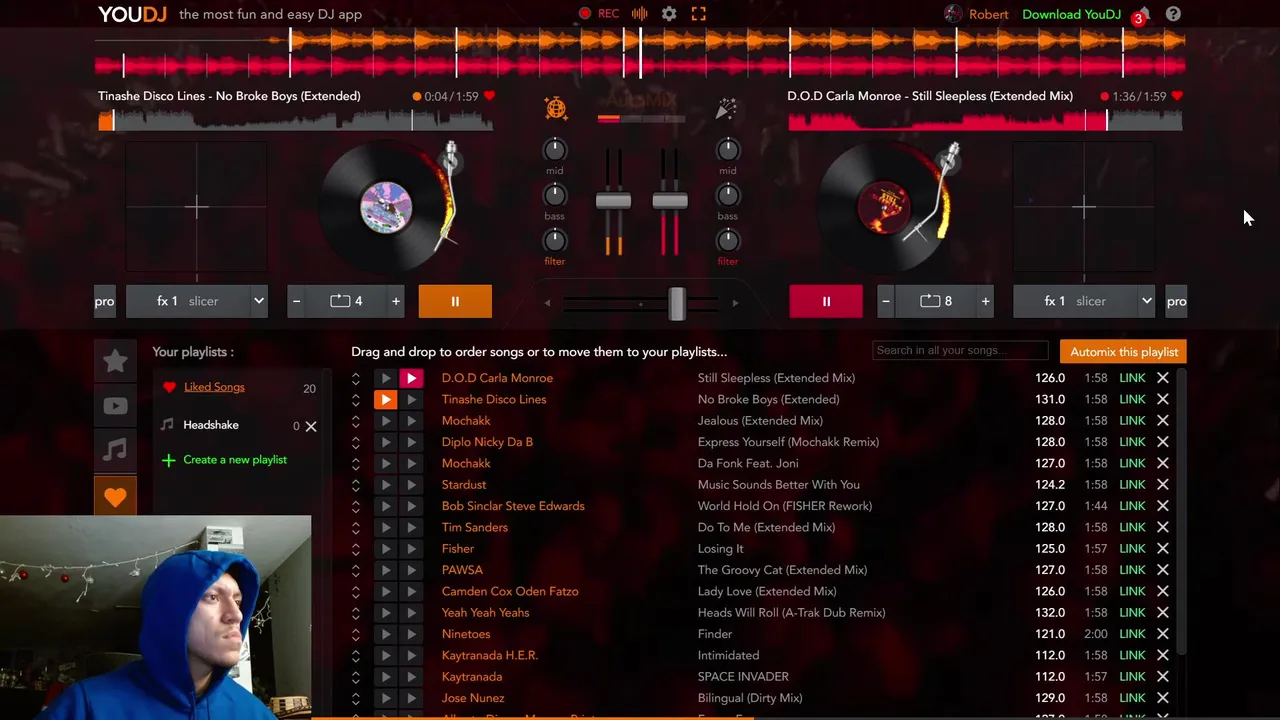Click Automix this playlist button
The height and width of the screenshot is (720, 1280).
click(1124, 352)
